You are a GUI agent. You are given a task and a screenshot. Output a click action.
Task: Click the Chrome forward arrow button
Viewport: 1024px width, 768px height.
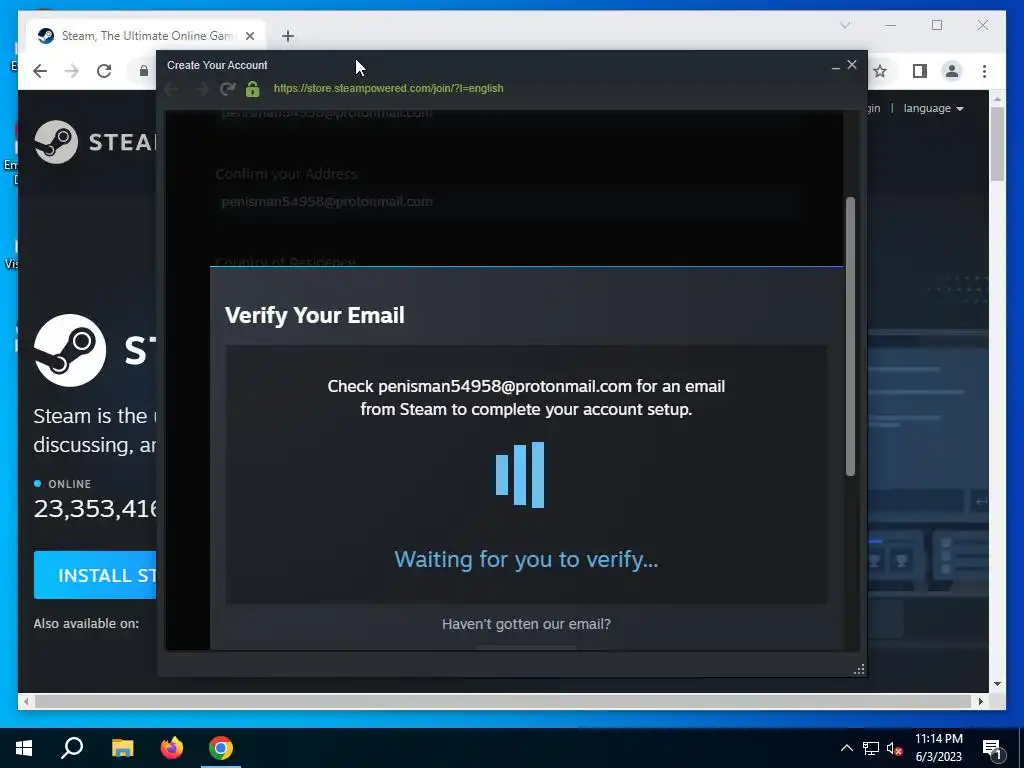(x=72, y=71)
